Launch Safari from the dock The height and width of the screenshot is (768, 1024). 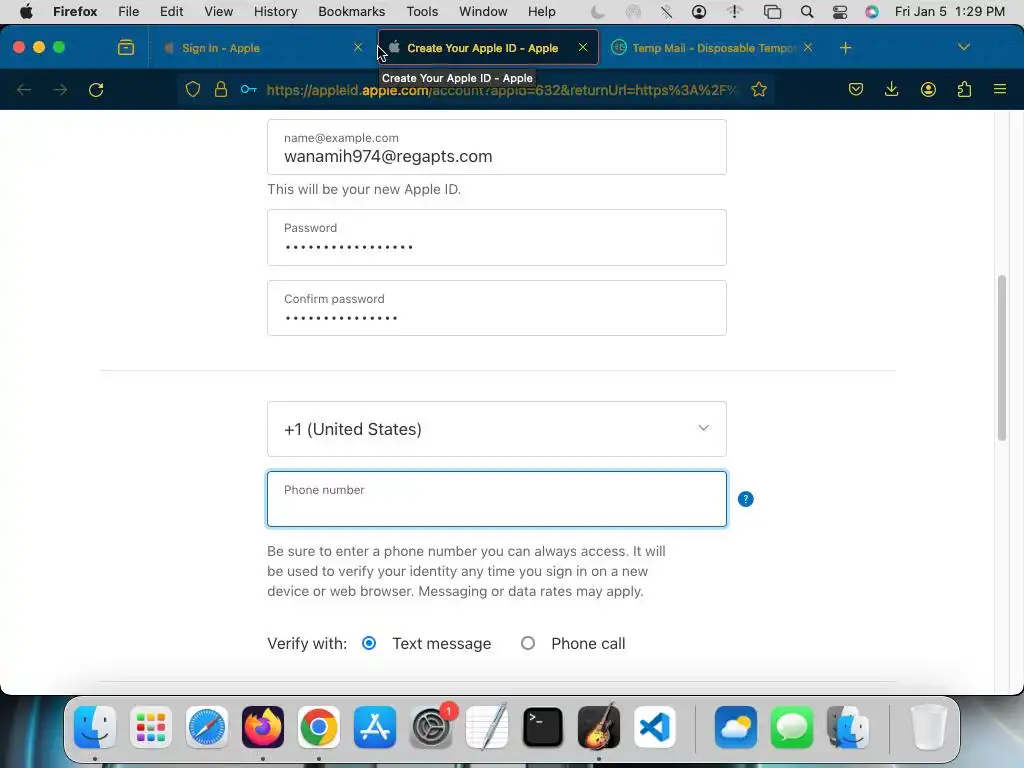pyautogui.click(x=207, y=727)
